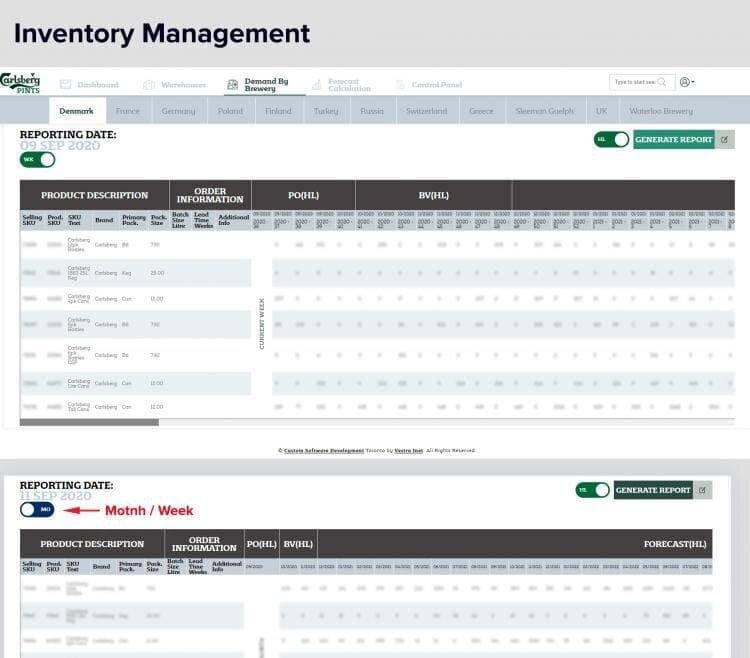Click the Warehouses nav icon
The width and height of the screenshot is (750, 658).
click(149, 85)
